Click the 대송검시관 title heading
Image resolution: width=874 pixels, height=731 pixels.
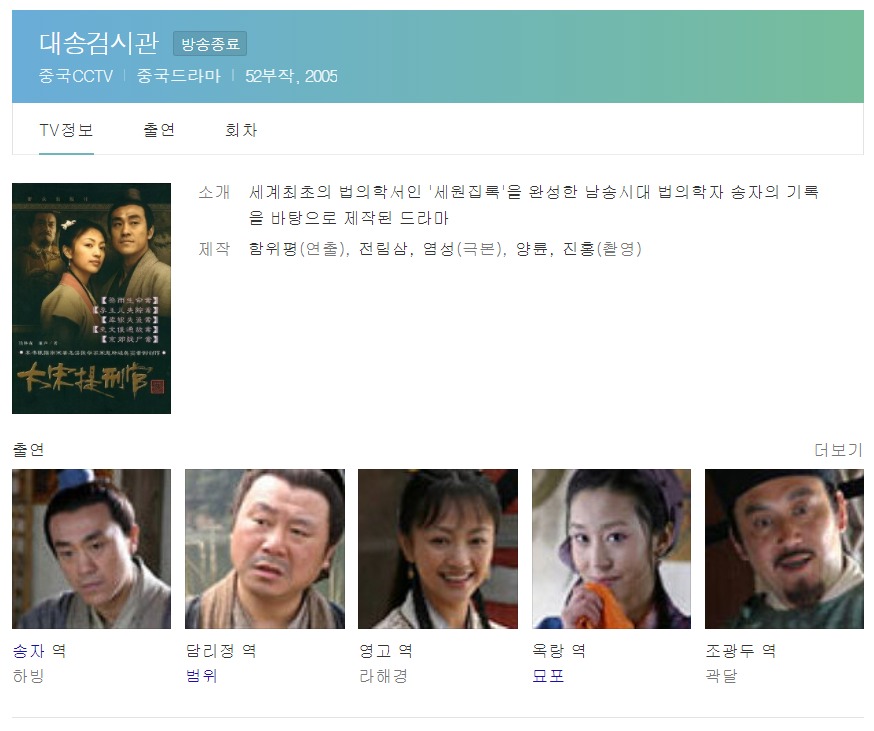coord(99,43)
